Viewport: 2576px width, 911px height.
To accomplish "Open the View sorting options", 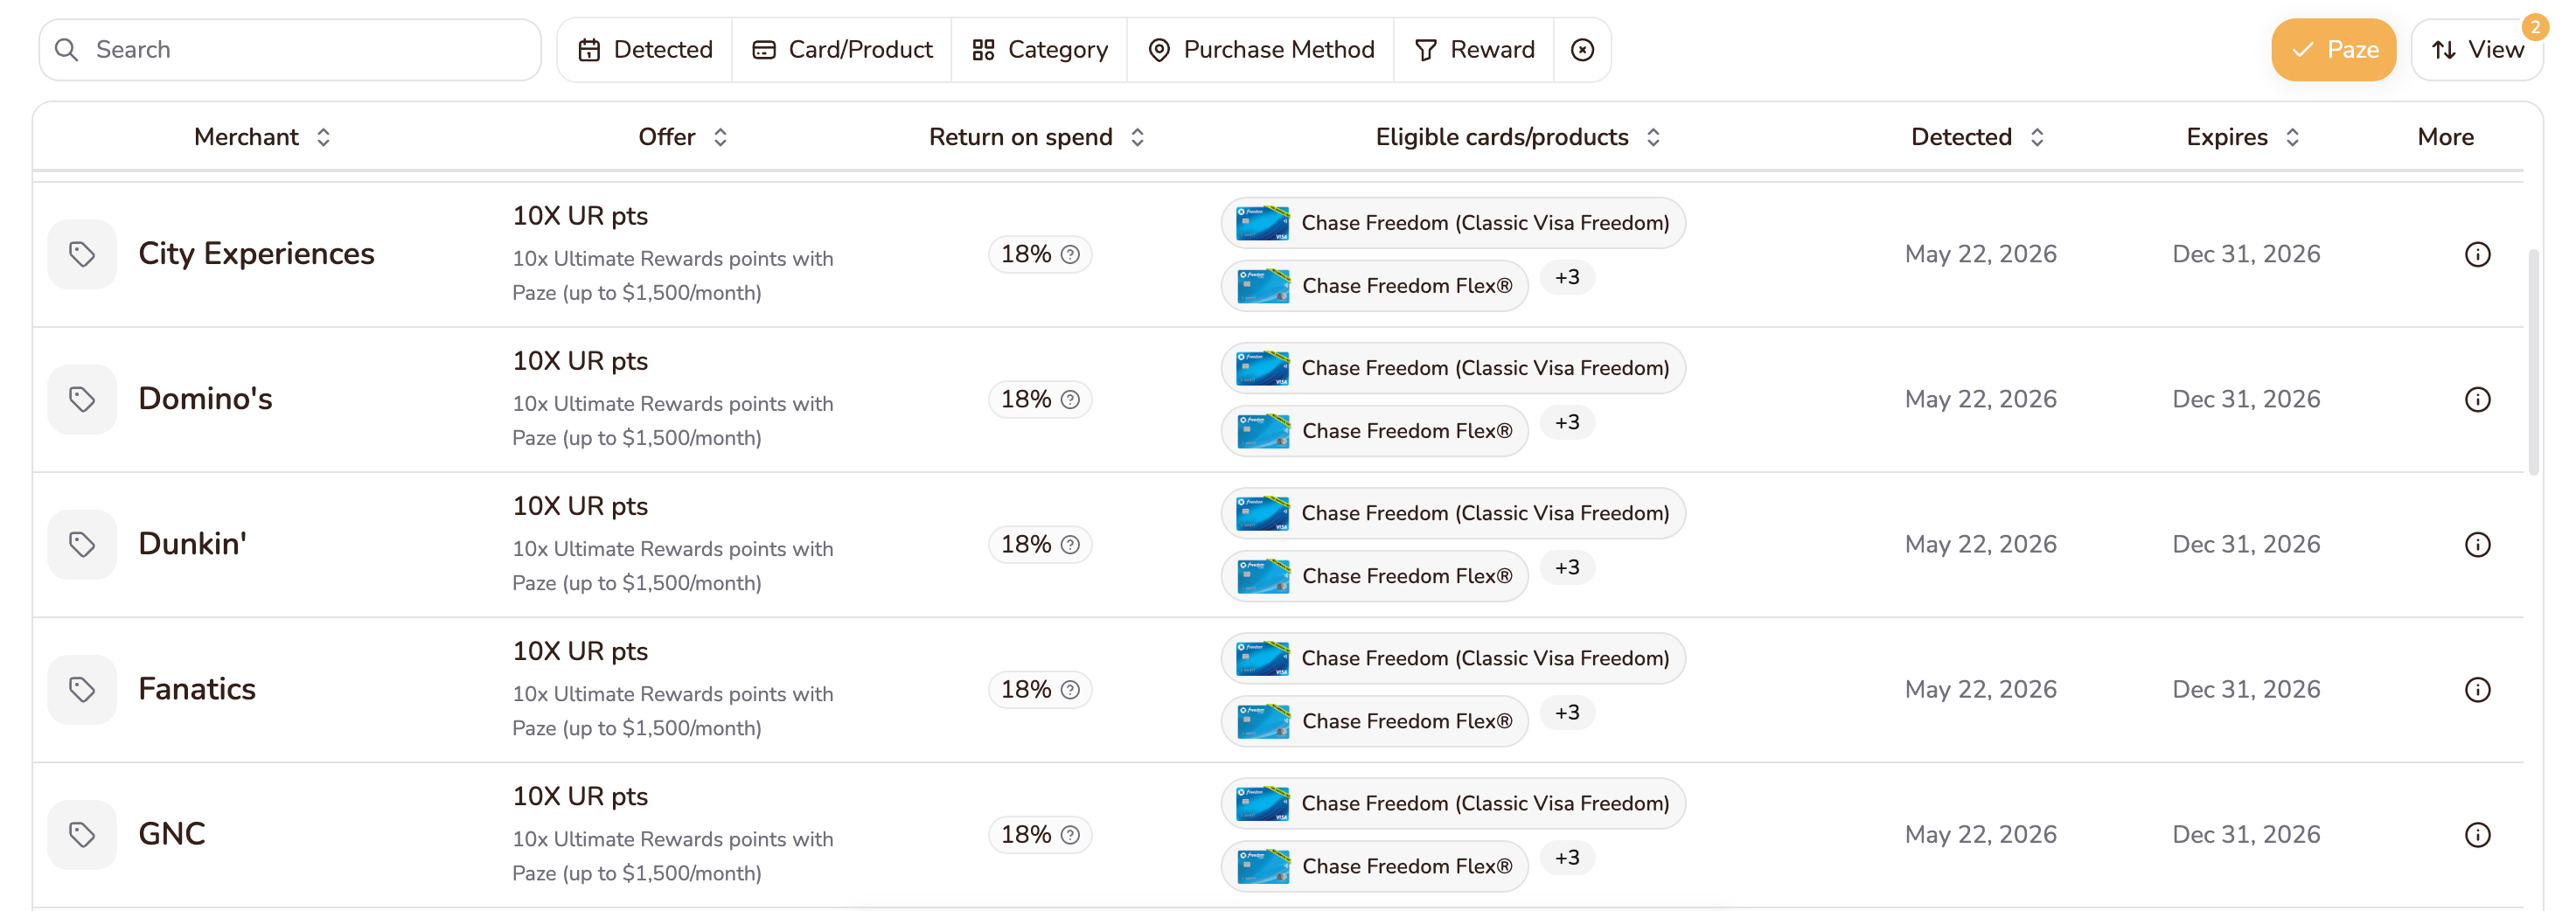I will click(2477, 49).
